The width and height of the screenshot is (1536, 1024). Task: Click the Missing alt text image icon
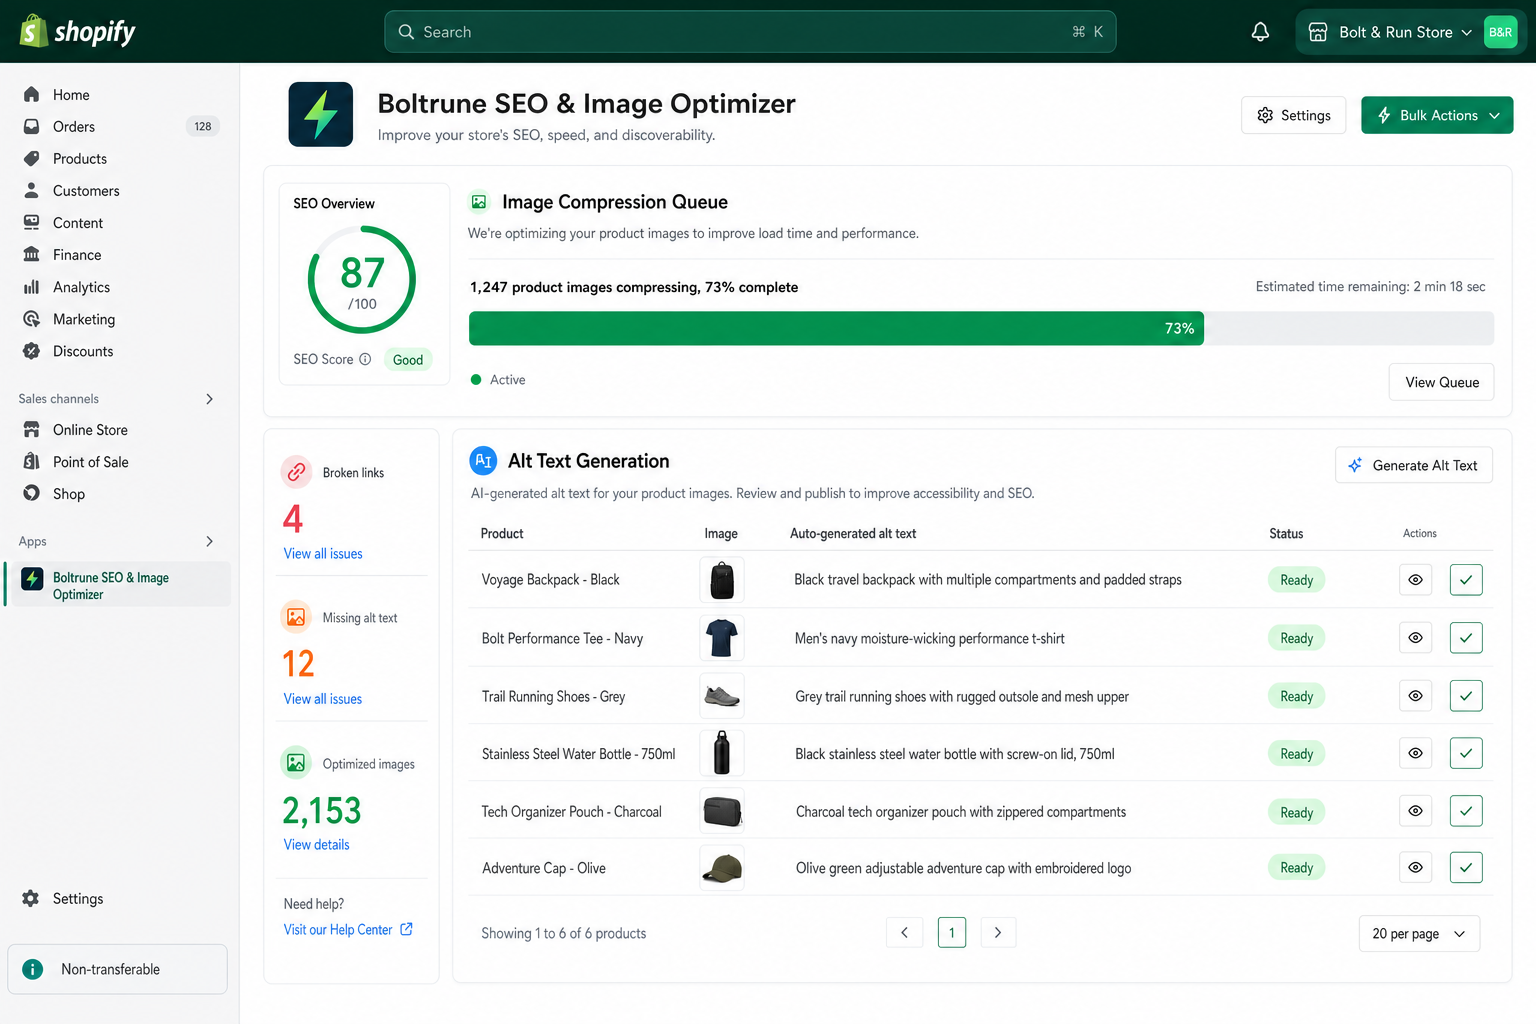(x=296, y=617)
